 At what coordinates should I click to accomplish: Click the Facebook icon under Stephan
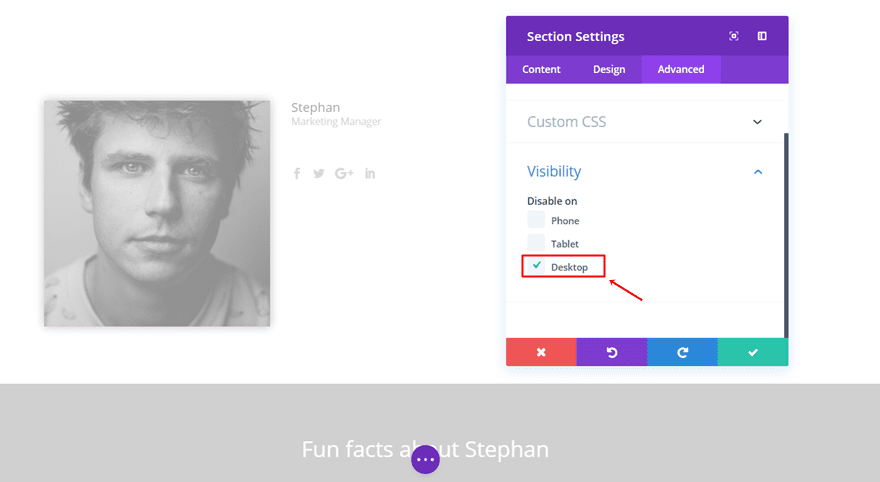coord(297,173)
